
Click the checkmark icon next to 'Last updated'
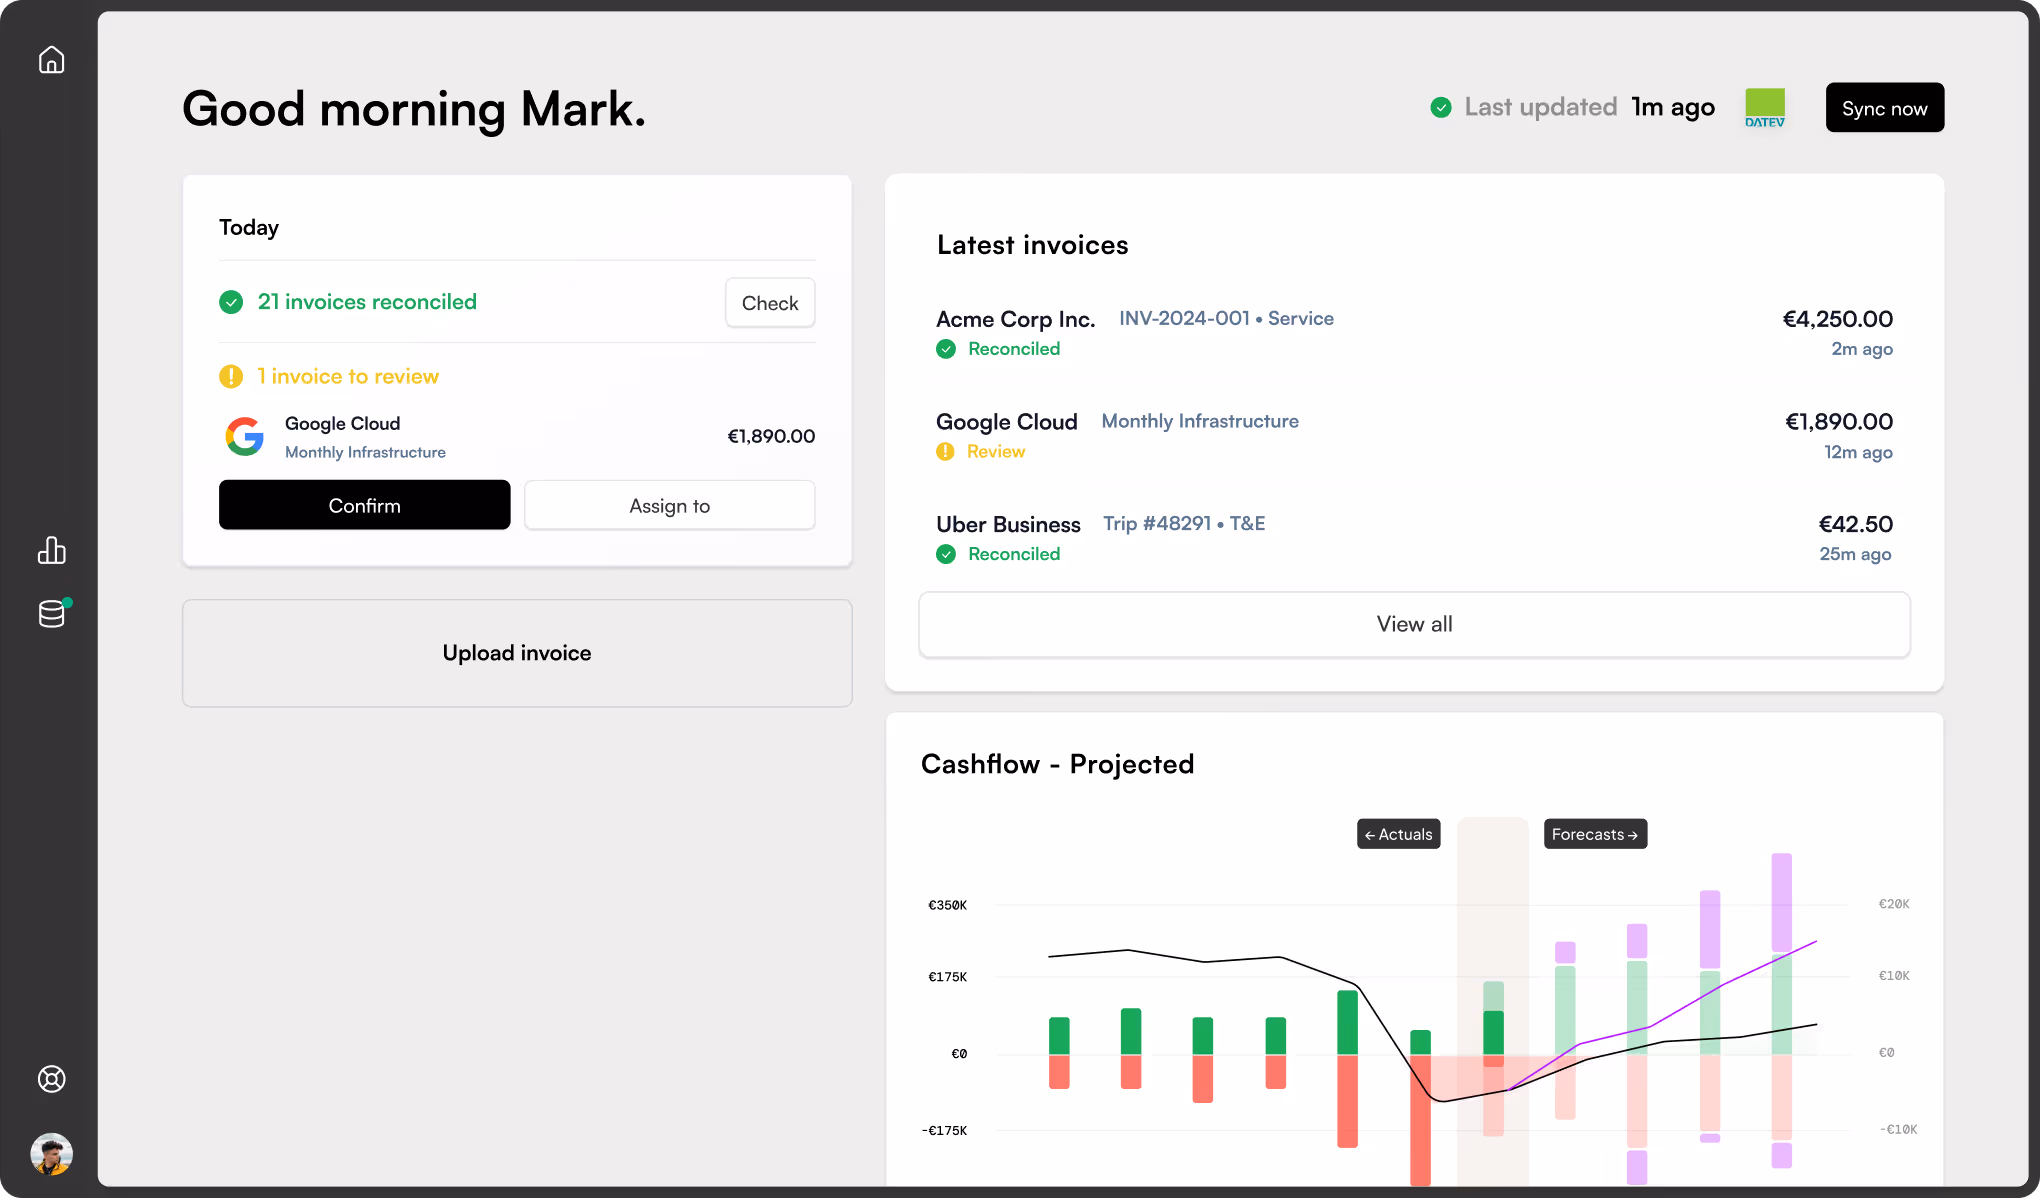[x=1441, y=107]
